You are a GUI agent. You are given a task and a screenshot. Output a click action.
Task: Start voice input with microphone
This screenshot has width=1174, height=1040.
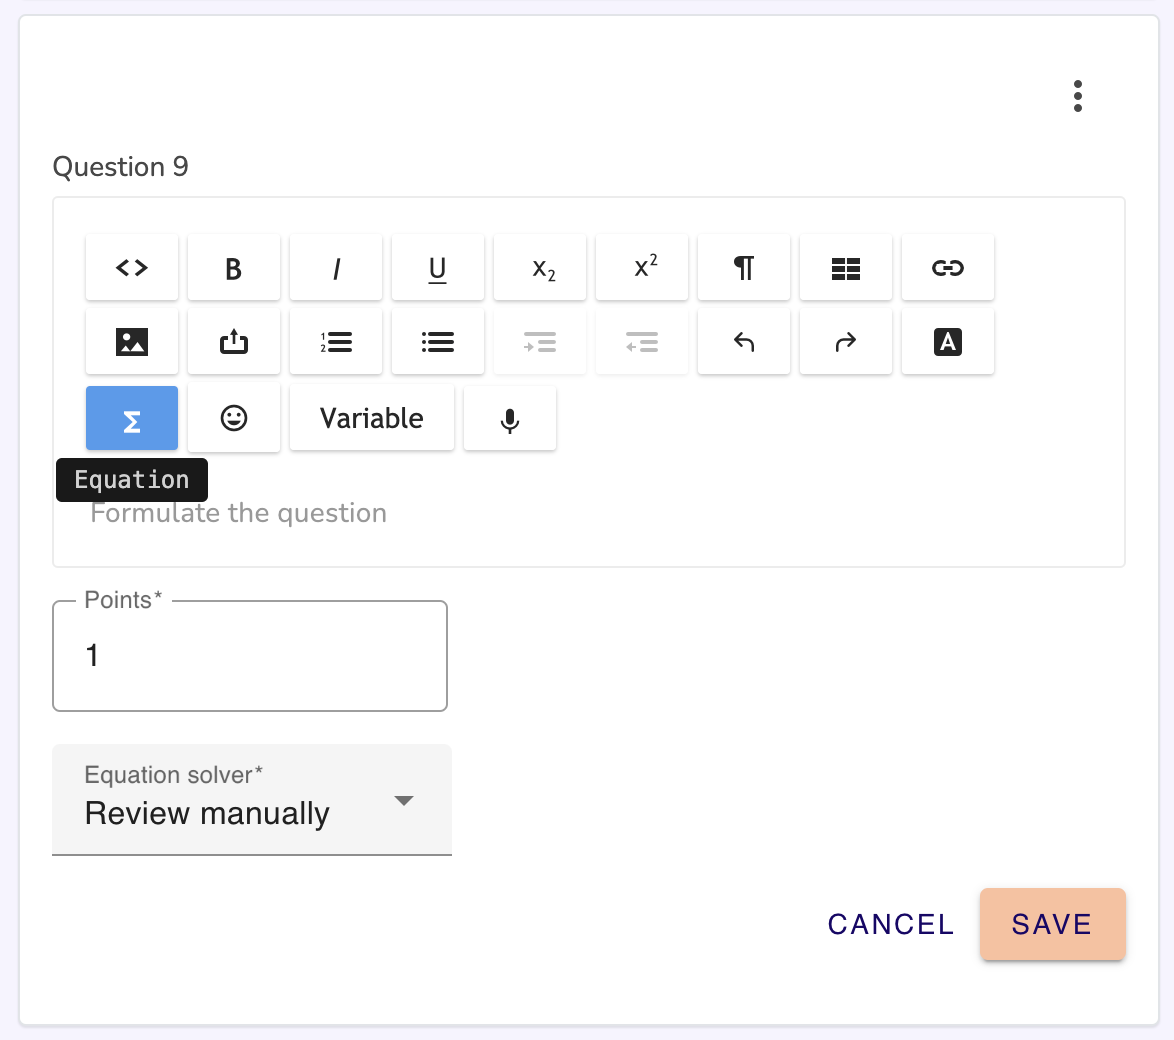(x=510, y=418)
